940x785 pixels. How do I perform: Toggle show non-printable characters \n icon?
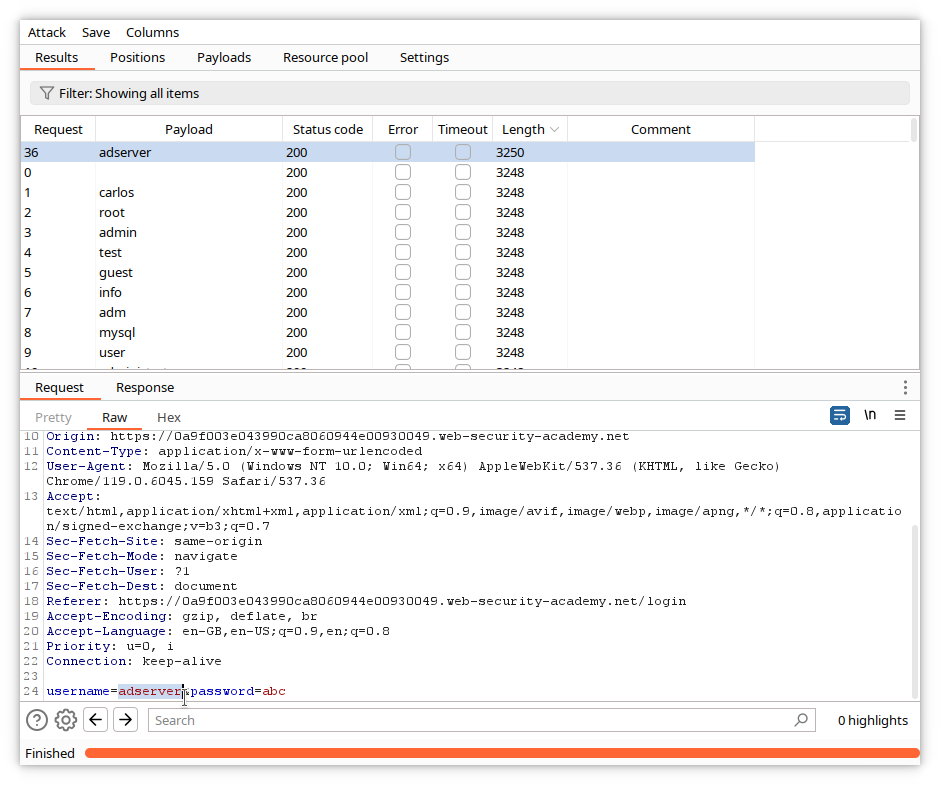pyautogui.click(x=870, y=416)
